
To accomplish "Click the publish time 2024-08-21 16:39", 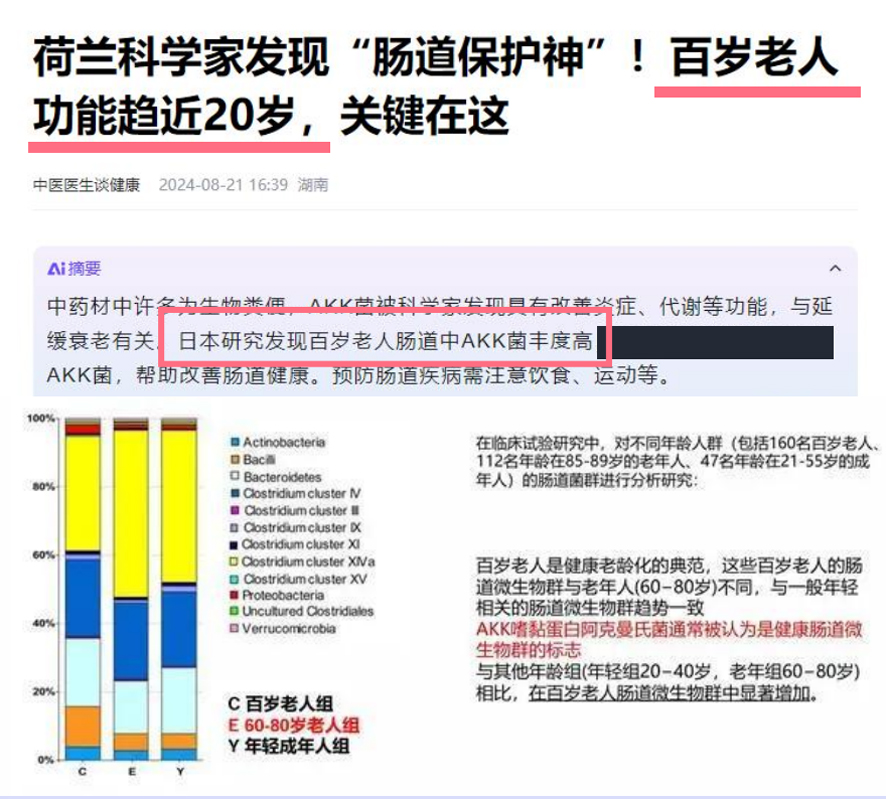I will tap(223, 185).
